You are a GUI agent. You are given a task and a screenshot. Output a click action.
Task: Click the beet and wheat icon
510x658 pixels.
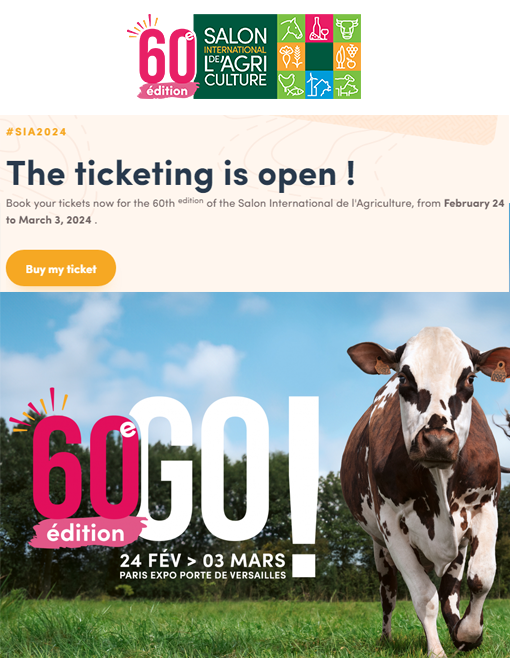[291, 56]
